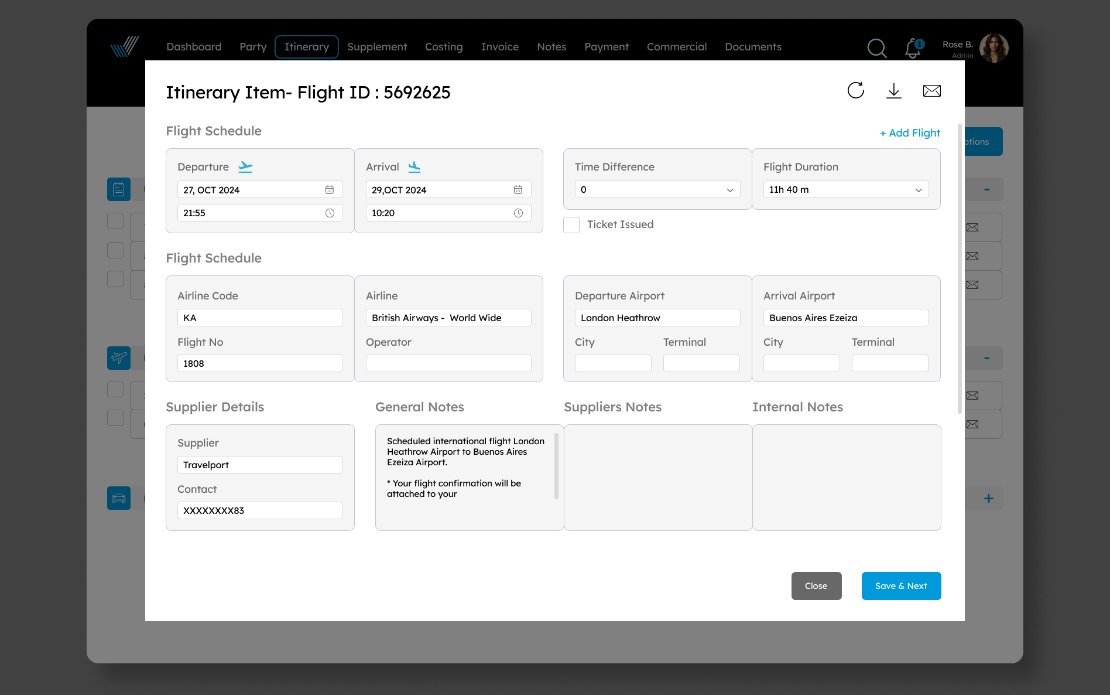Click the Suppliers Notes text area
The width and height of the screenshot is (1110, 695).
point(658,477)
